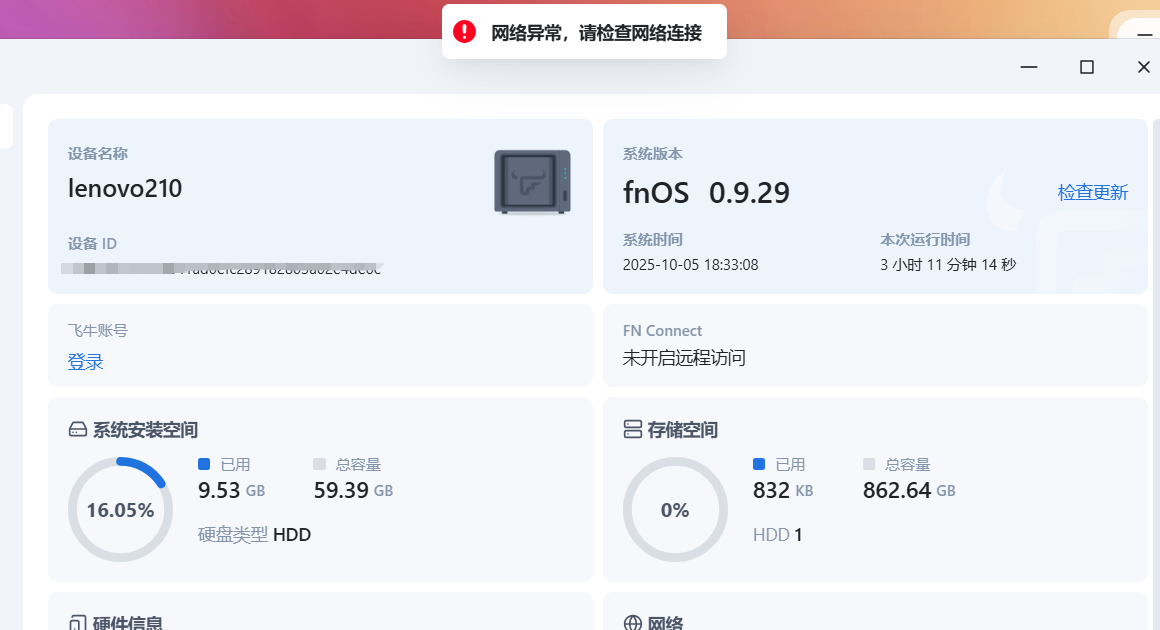The width and height of the screenshot is (1160, 630).
Task: Click the uptime 3 小时 11 分钟 14 秒
Action: (948, 265)
